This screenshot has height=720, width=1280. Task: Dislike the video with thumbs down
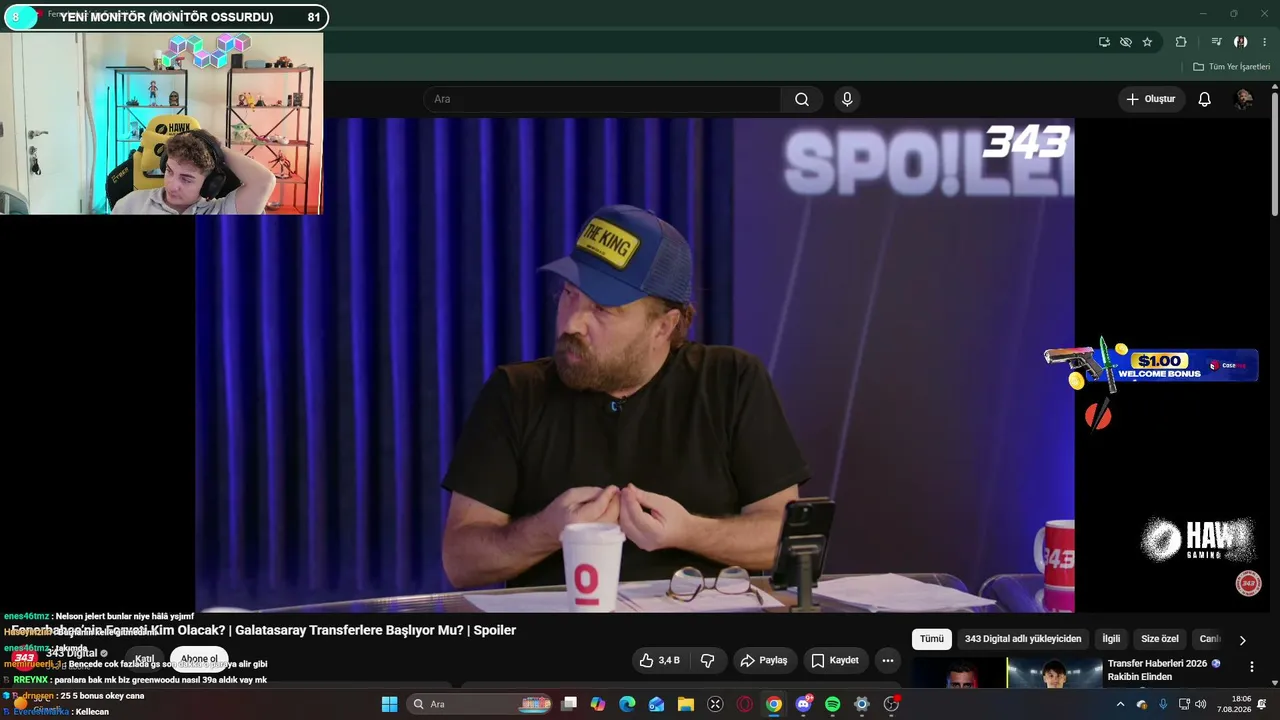click(x=707, y=660)
